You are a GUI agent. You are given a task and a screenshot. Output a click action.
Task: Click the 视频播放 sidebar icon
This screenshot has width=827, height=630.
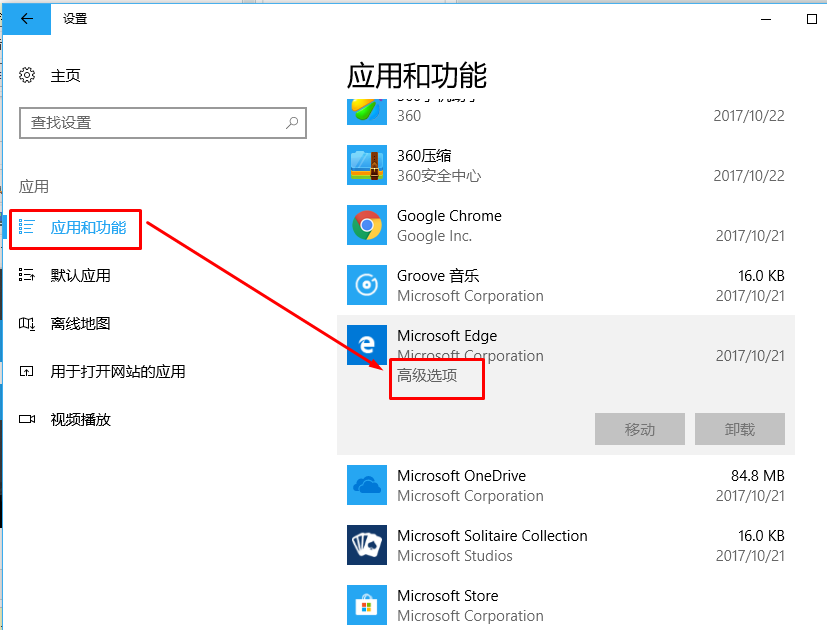29,419
